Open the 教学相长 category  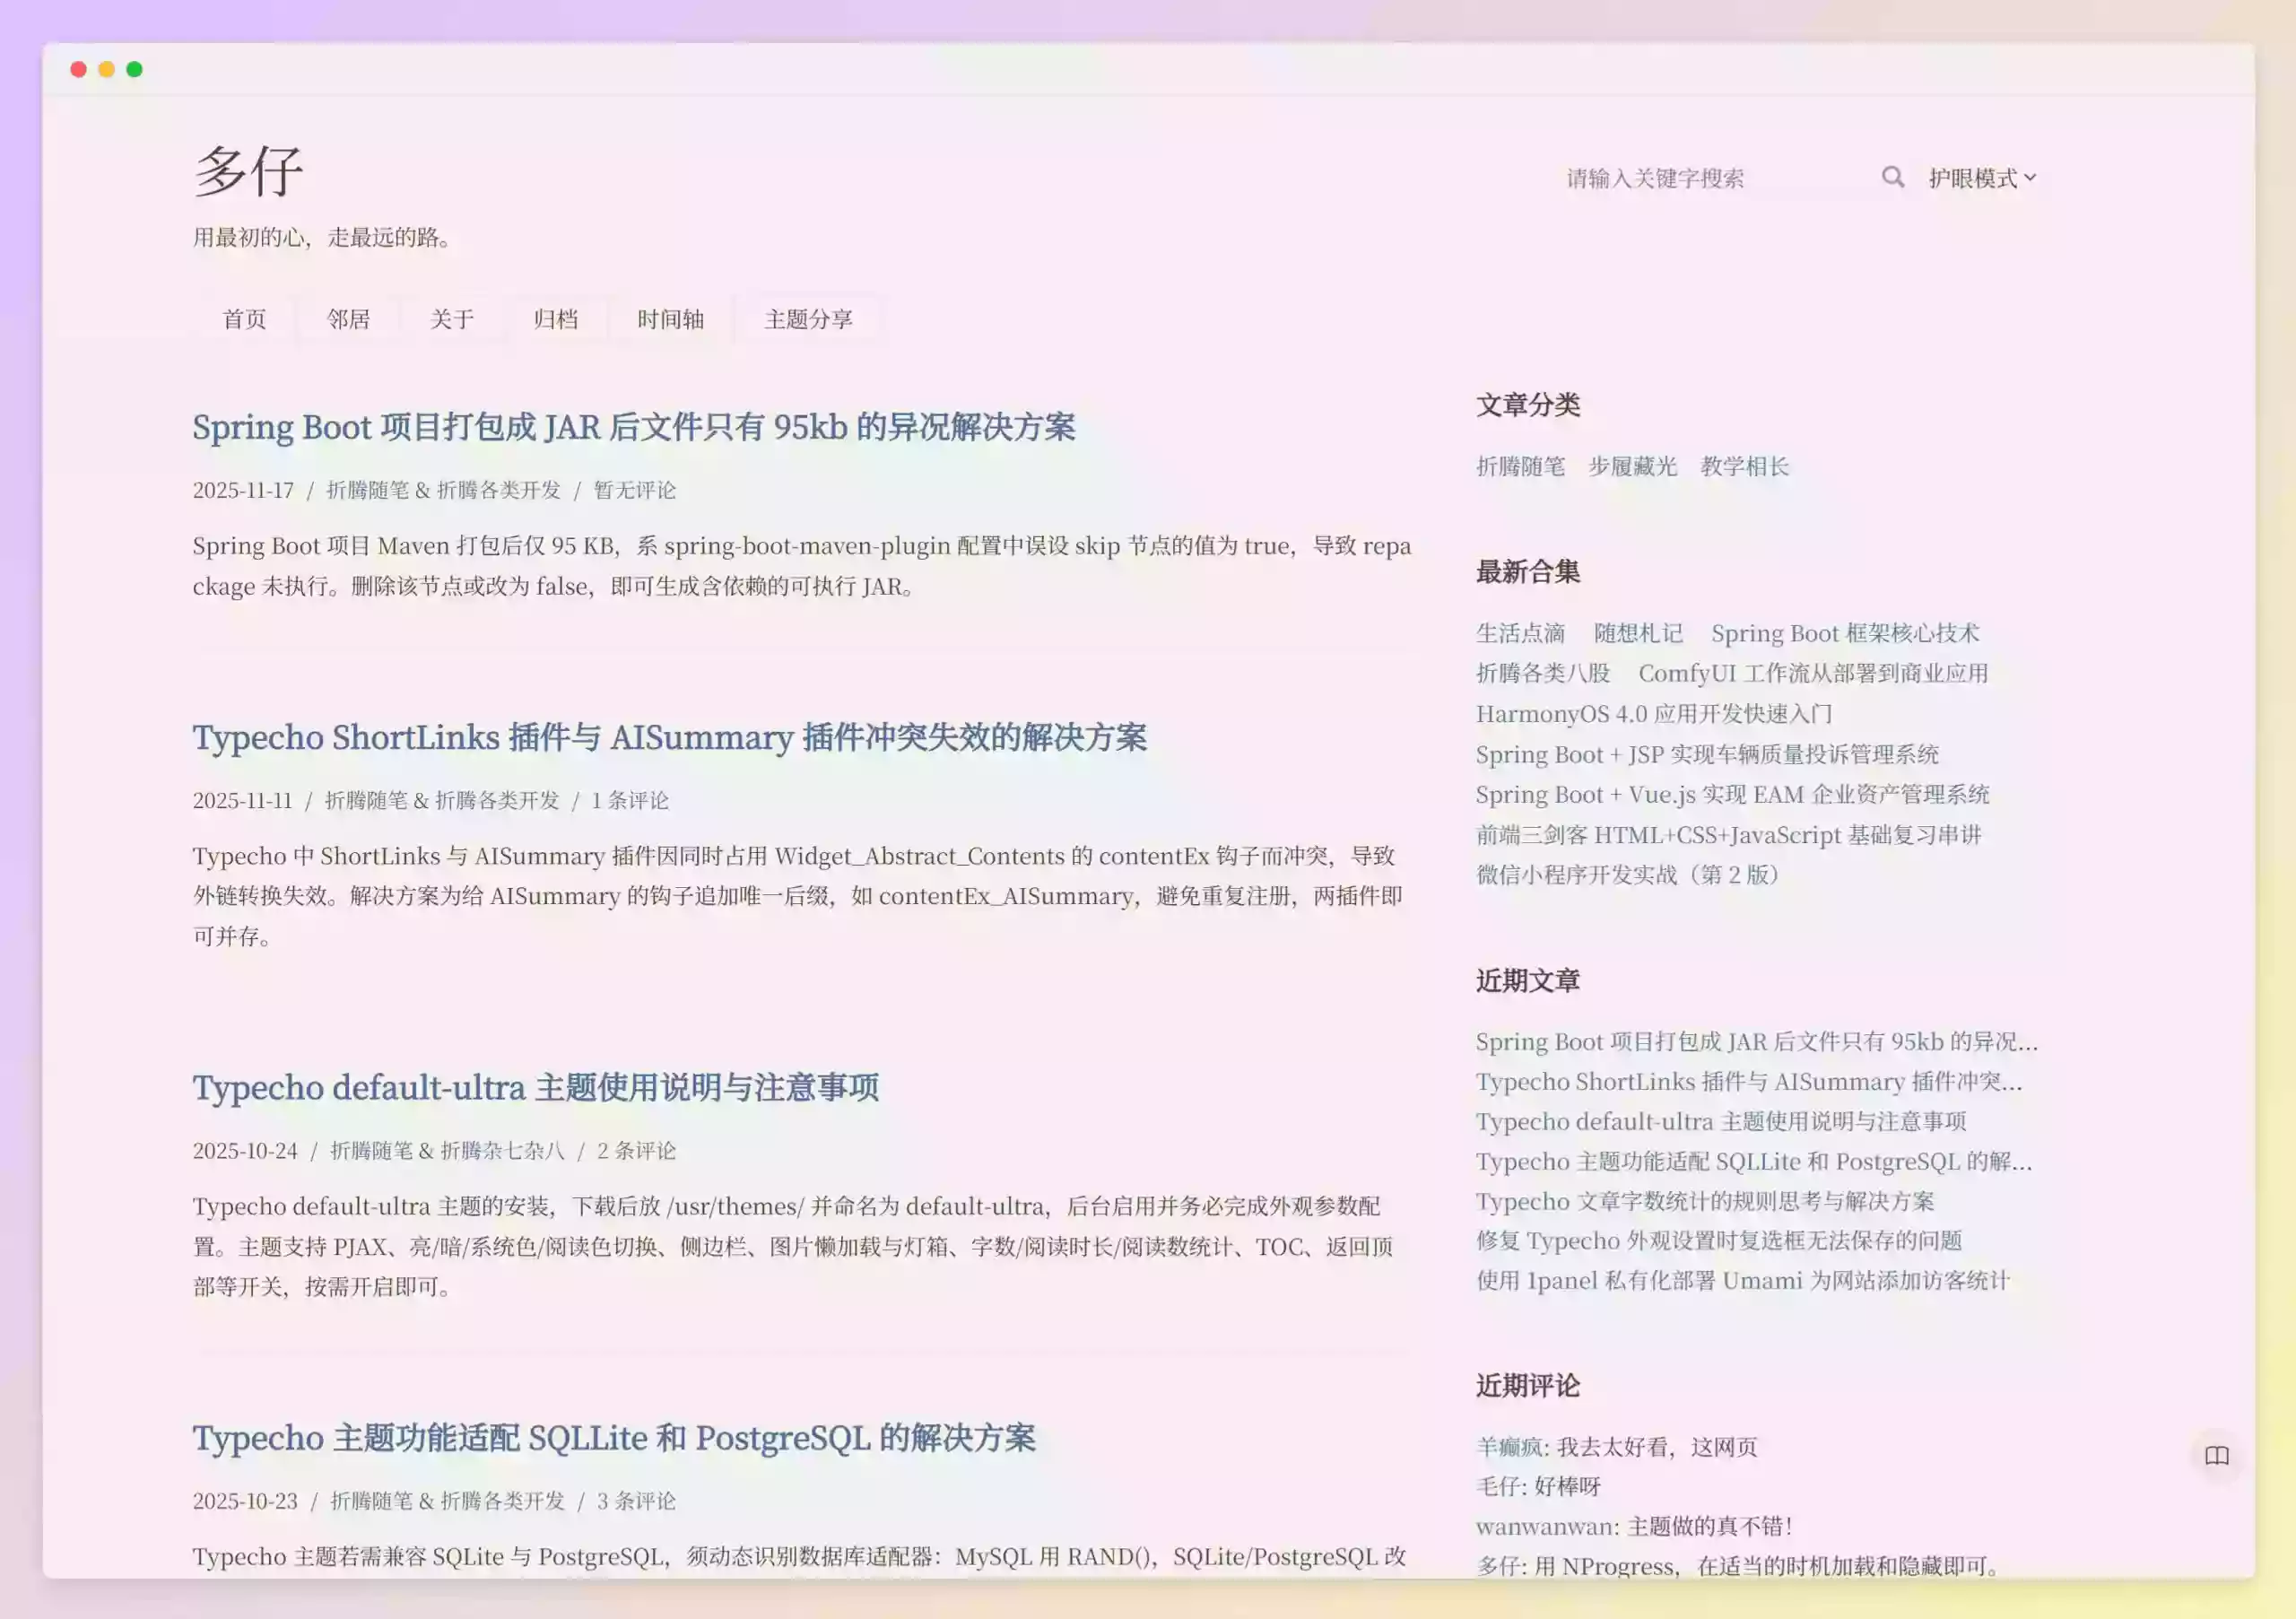point(1744,466)
